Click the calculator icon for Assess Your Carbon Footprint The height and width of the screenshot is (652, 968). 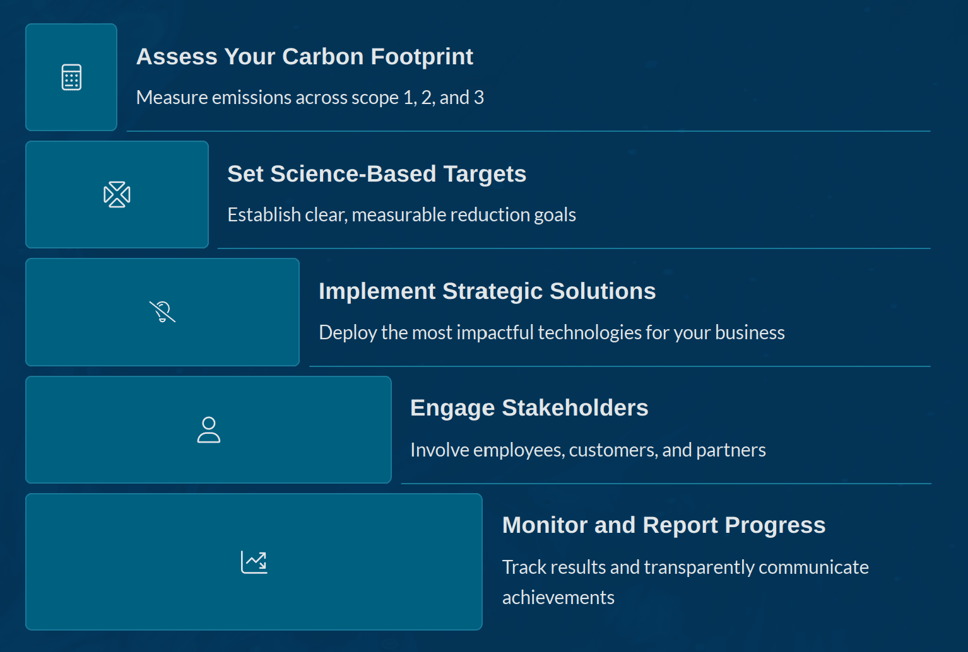click(x=70, y=75)
